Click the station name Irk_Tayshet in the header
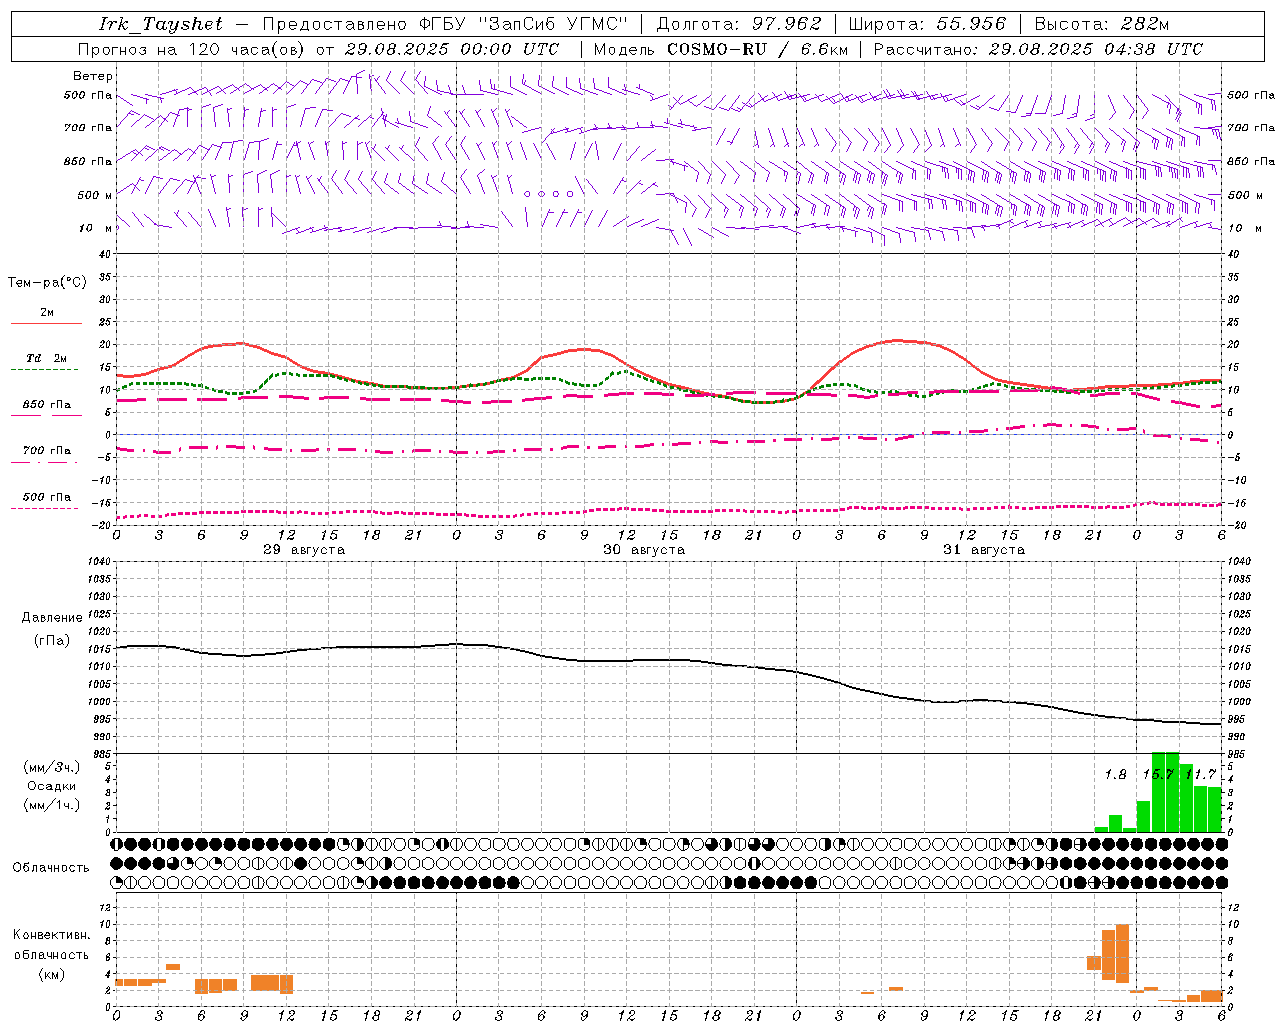Image resolution: width=1280 pixels, height=1024 pixels. 160,24
